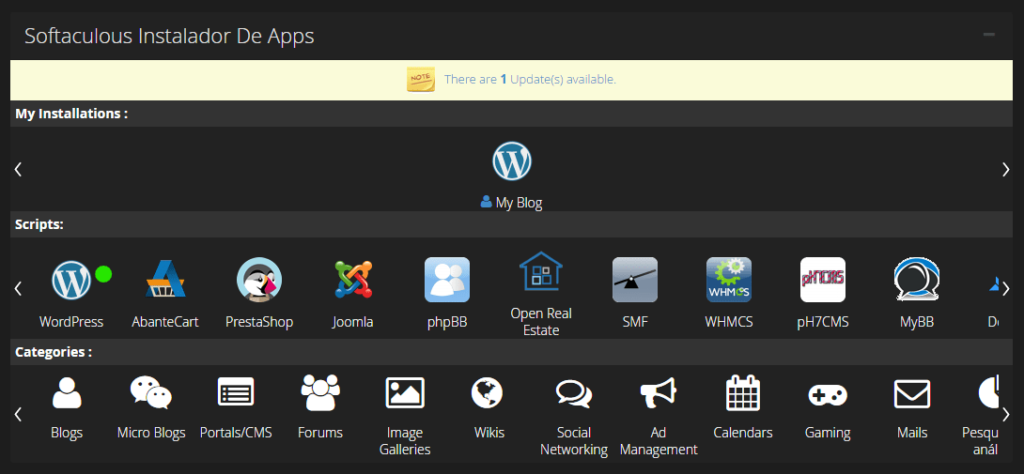Open the Social Networking category icon

(x=574, y=394)
